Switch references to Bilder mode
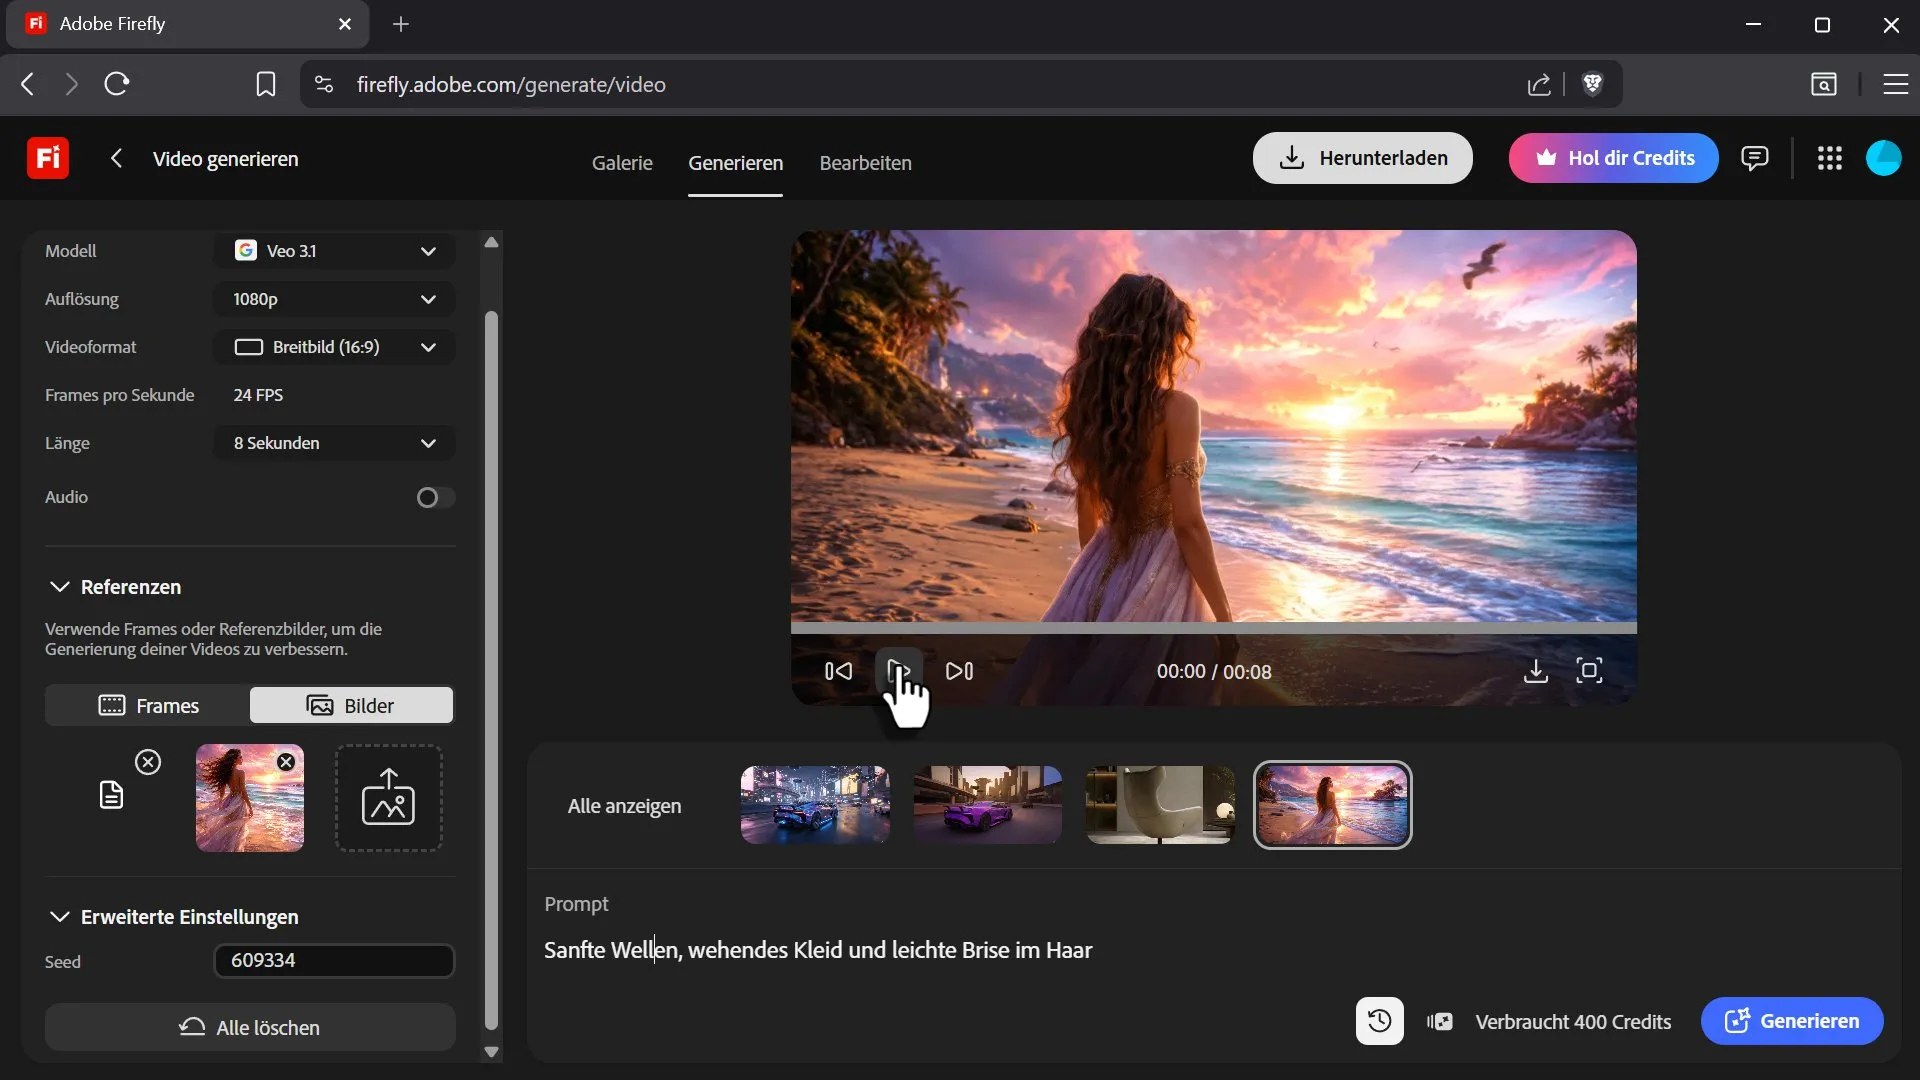1920x1080 pixels. [351, 705]
